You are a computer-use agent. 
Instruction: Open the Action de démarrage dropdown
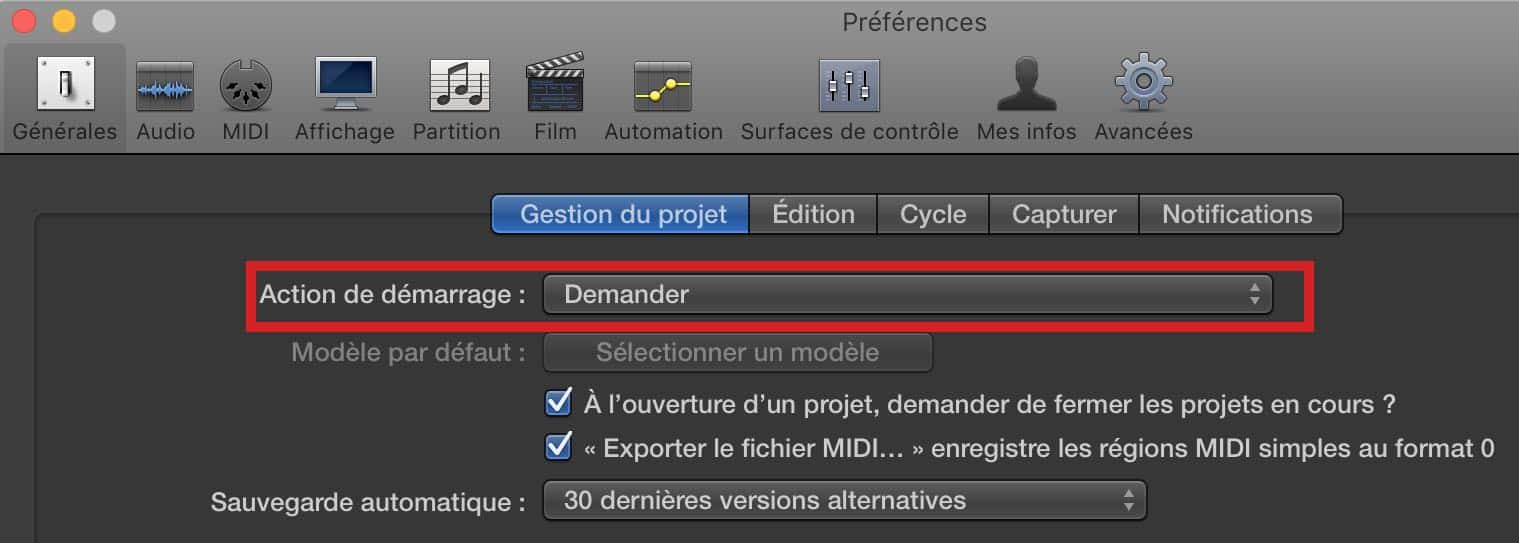pos(907,294)
